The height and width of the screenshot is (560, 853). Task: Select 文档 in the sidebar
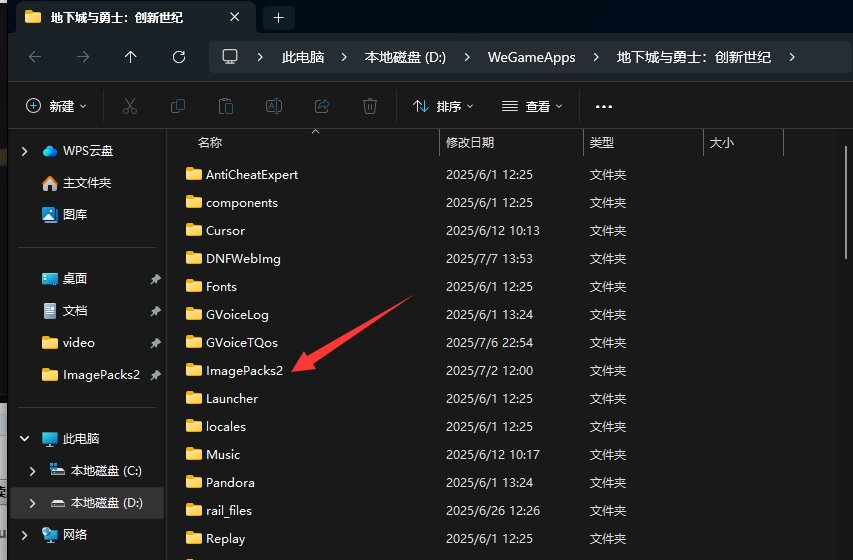[75, 311]
